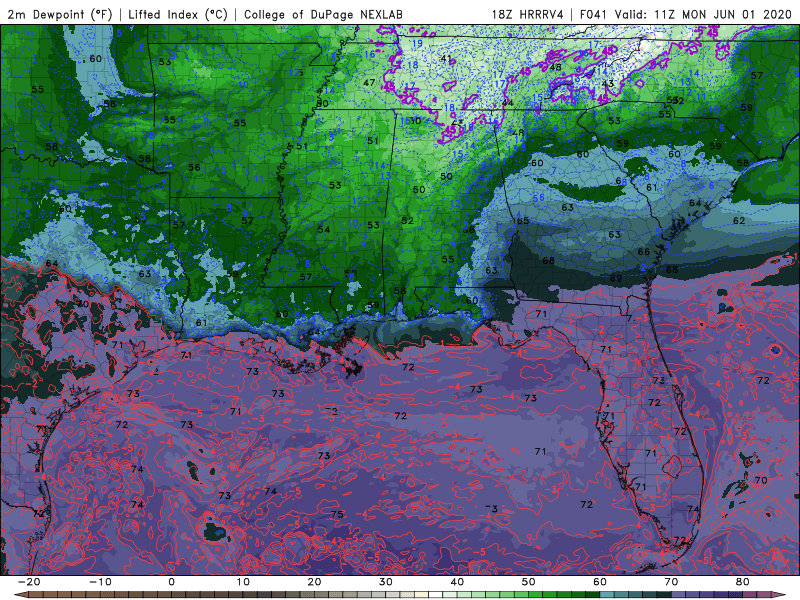Viewport: 800px width, 600px height.
Task: Click the left arrow end of the colorbar
Action: click(20, 595)
